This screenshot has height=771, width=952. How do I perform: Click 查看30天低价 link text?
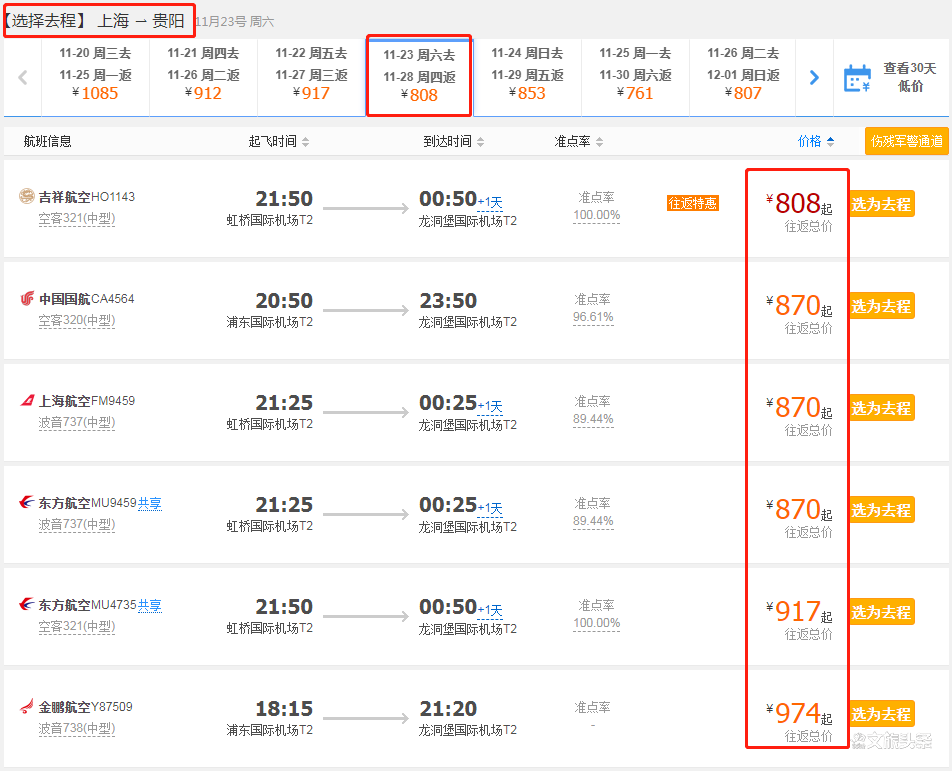(x=910, y=77)
